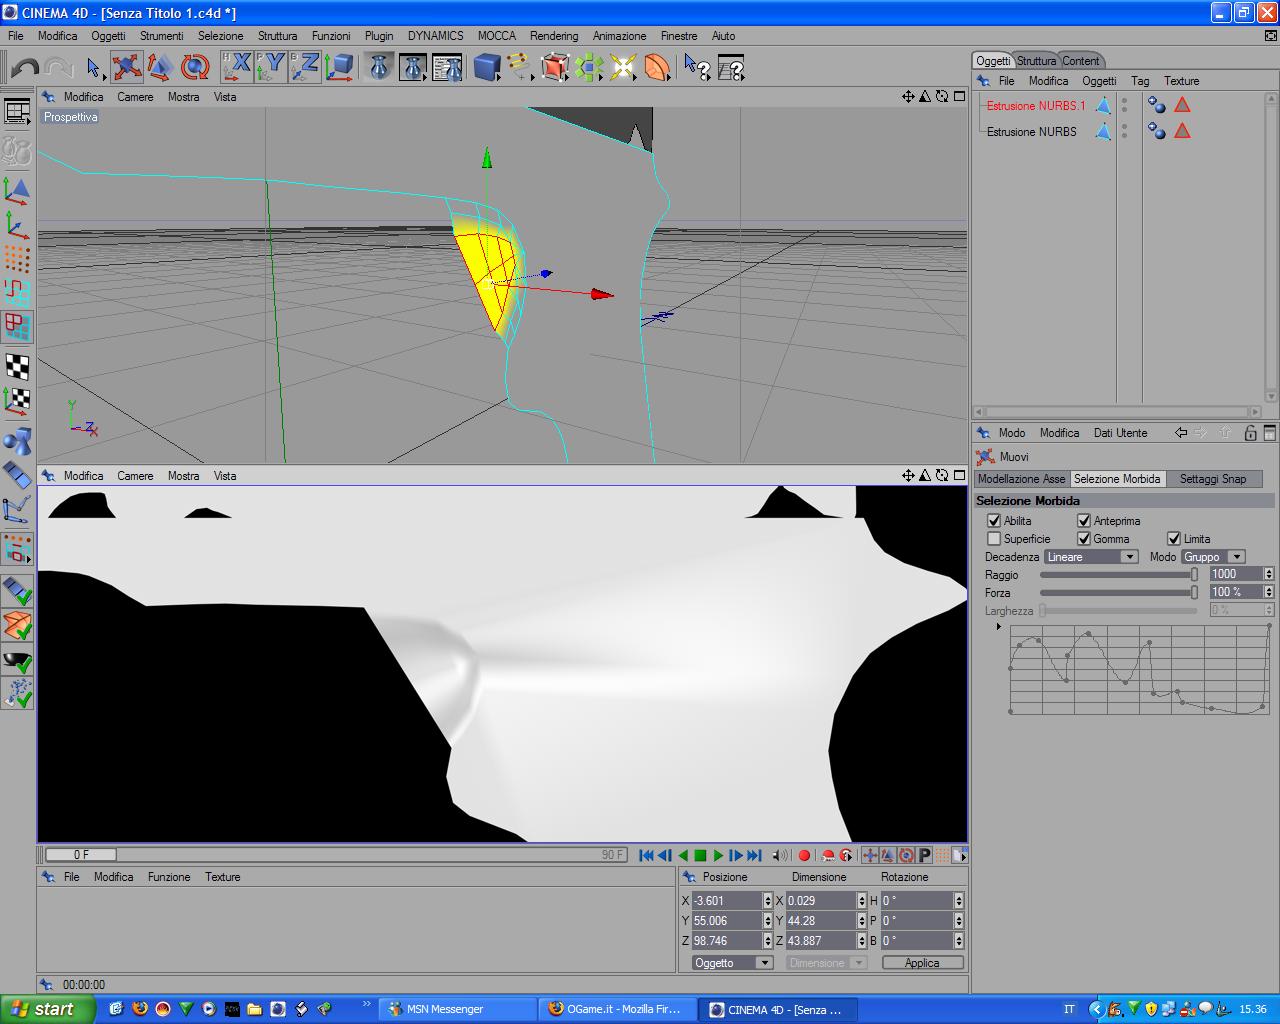Open the Modo Gruppo dropdown

click(x=1213, y=557)
